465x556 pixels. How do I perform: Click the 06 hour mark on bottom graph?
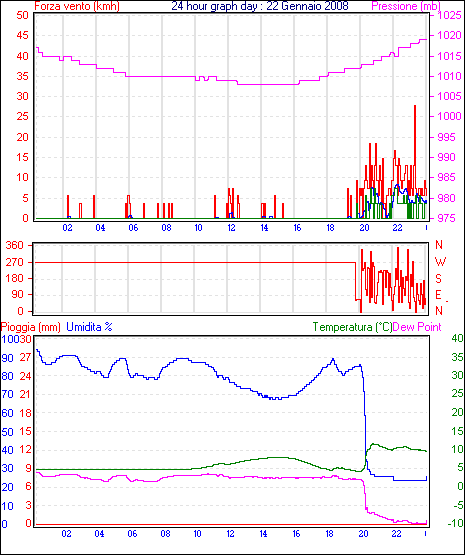[132, 534]
